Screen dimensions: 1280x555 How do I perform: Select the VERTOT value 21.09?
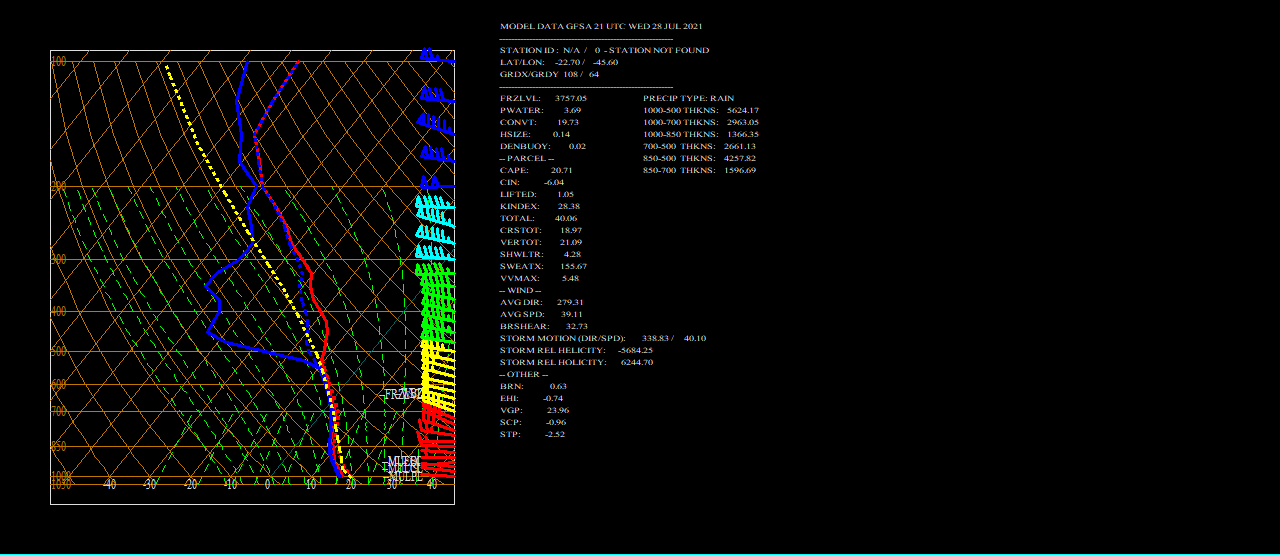point(570,242)
